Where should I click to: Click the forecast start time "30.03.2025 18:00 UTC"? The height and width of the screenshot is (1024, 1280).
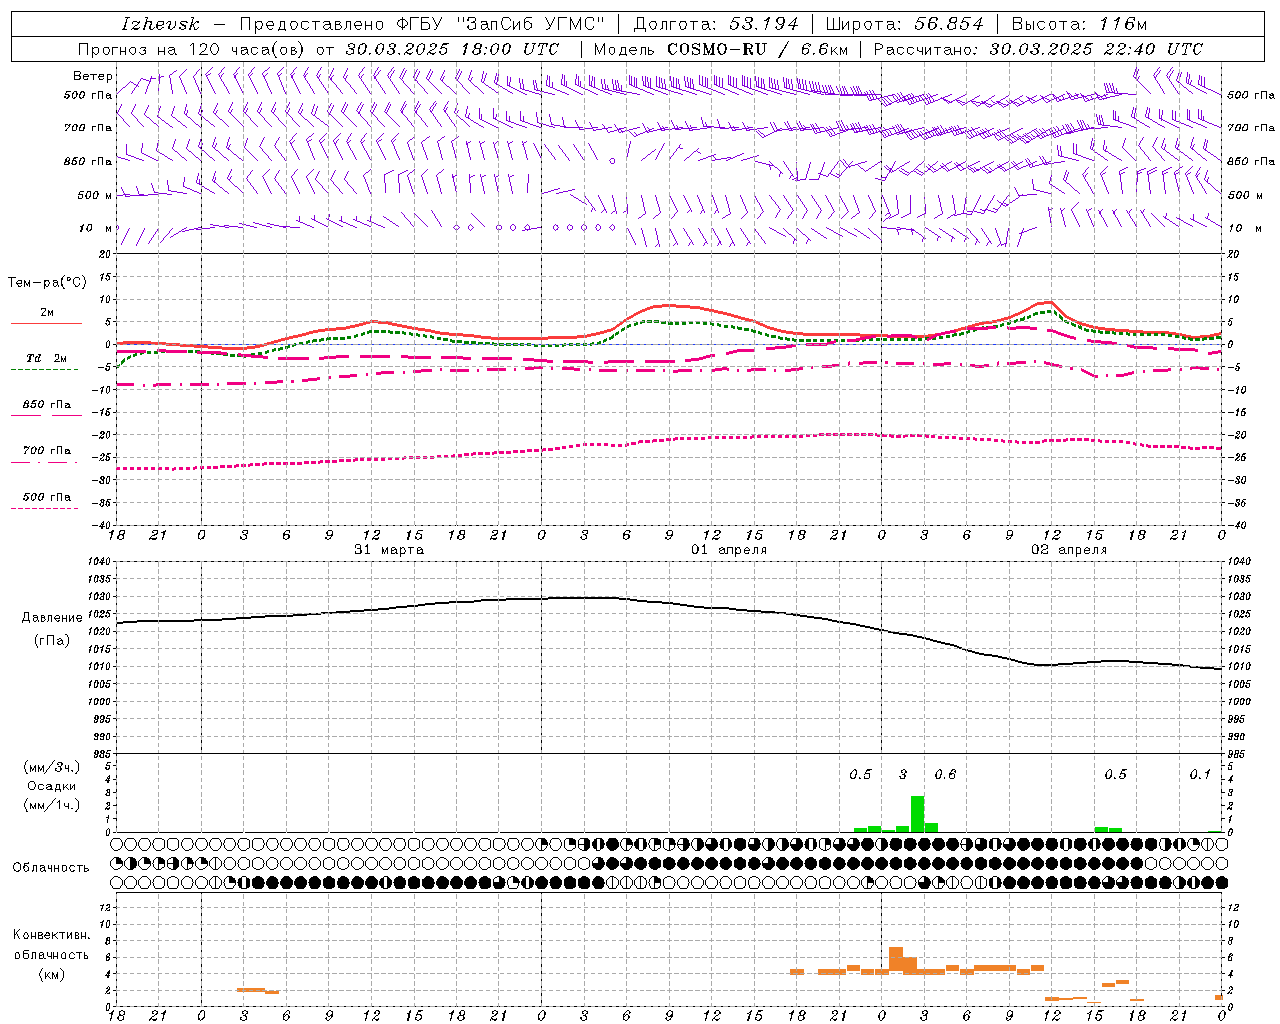point(452,49)
